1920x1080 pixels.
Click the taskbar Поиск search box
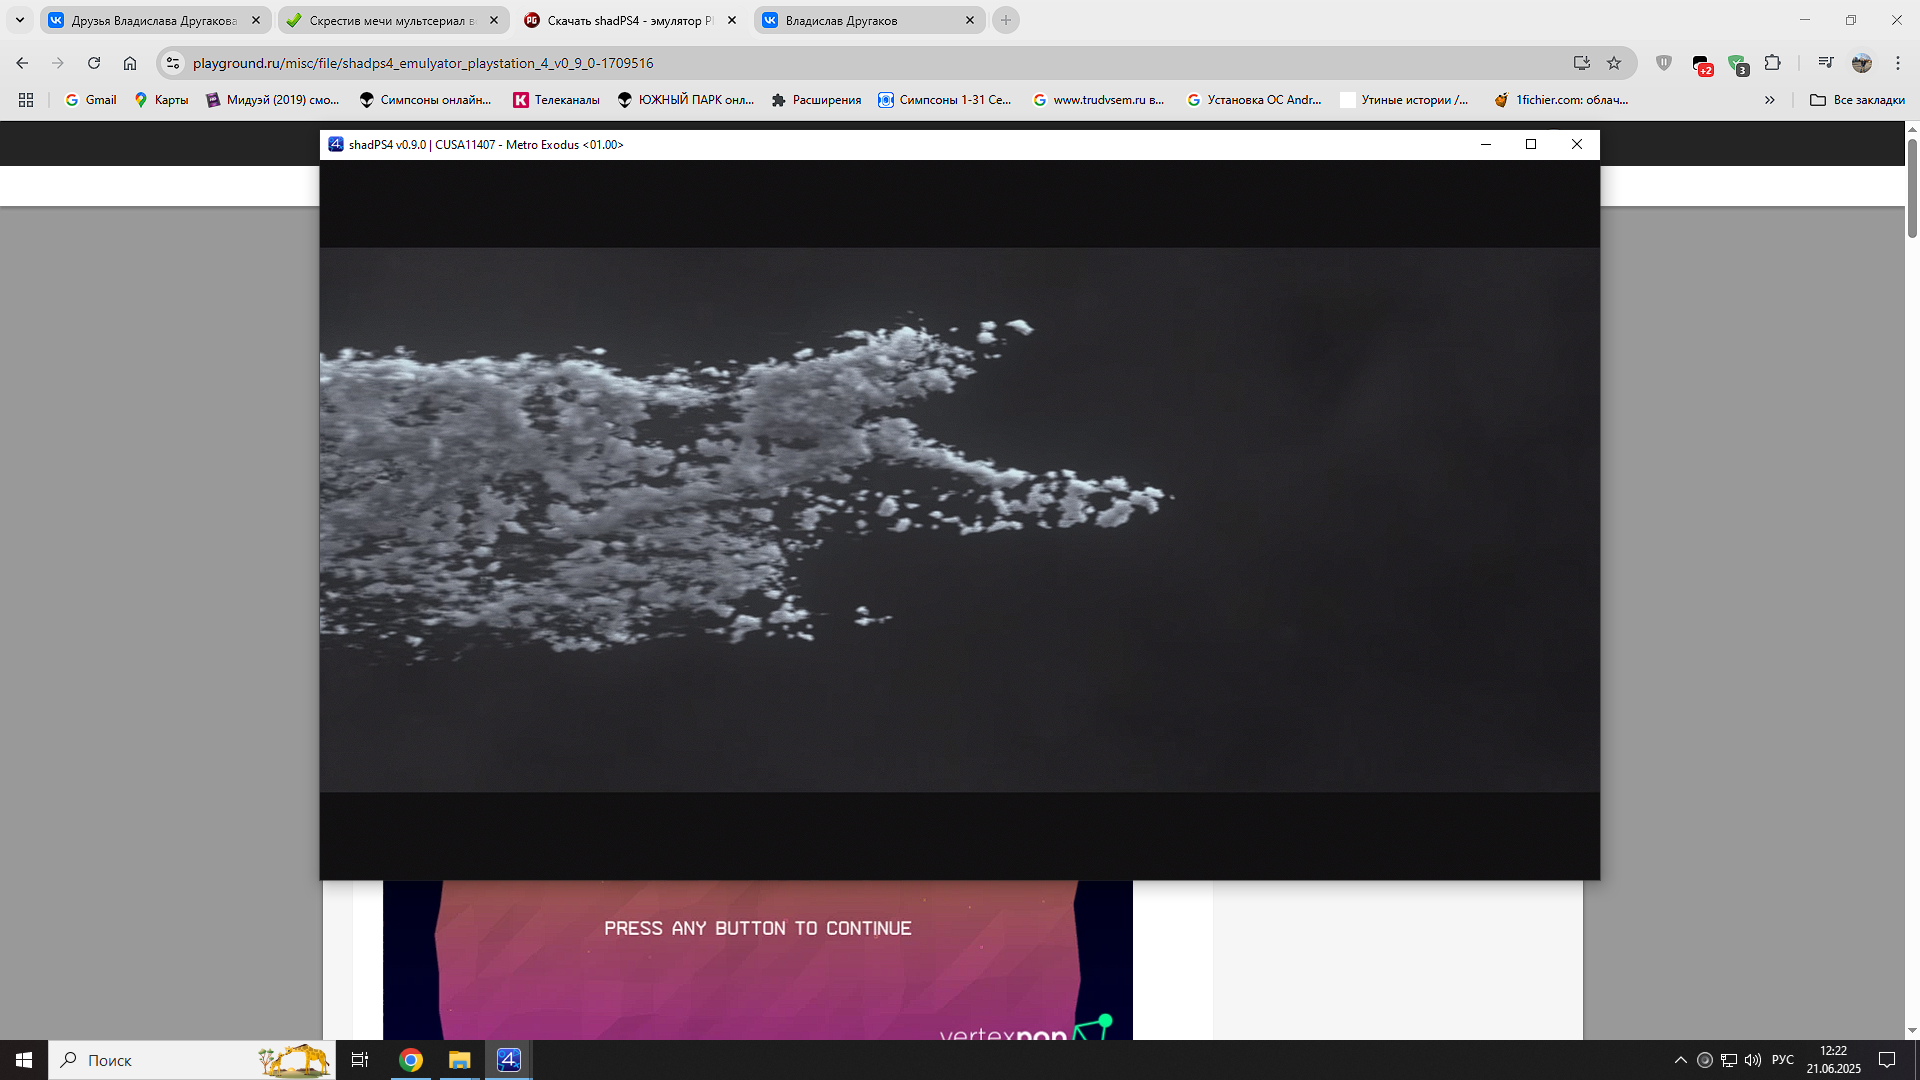(192, 1060)
